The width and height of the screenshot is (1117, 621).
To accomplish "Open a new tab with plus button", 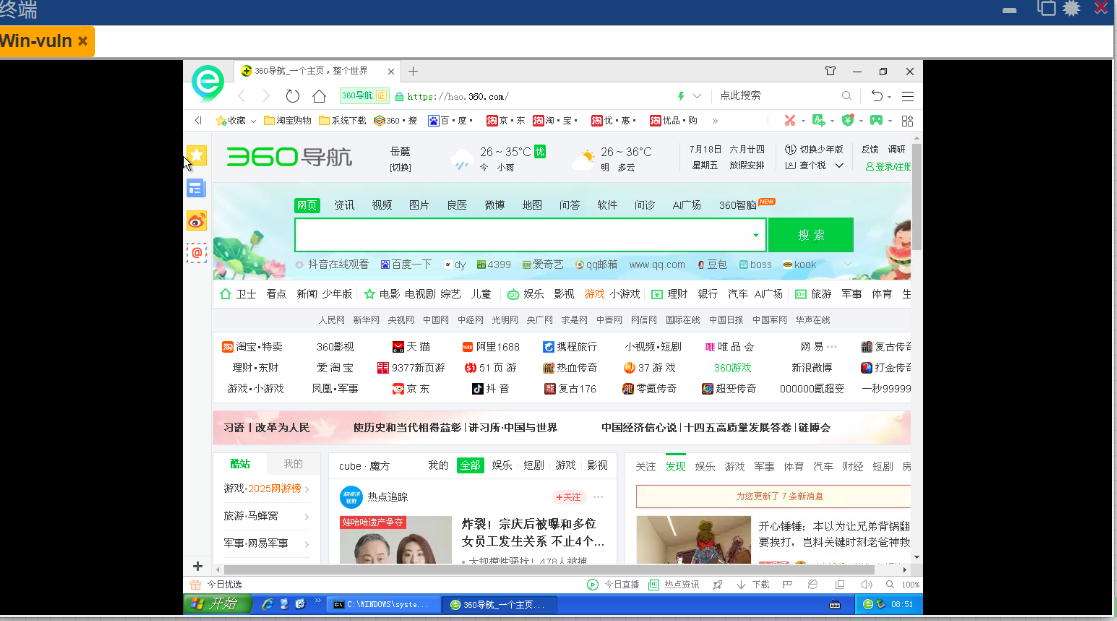I will [x=413, y=71].
